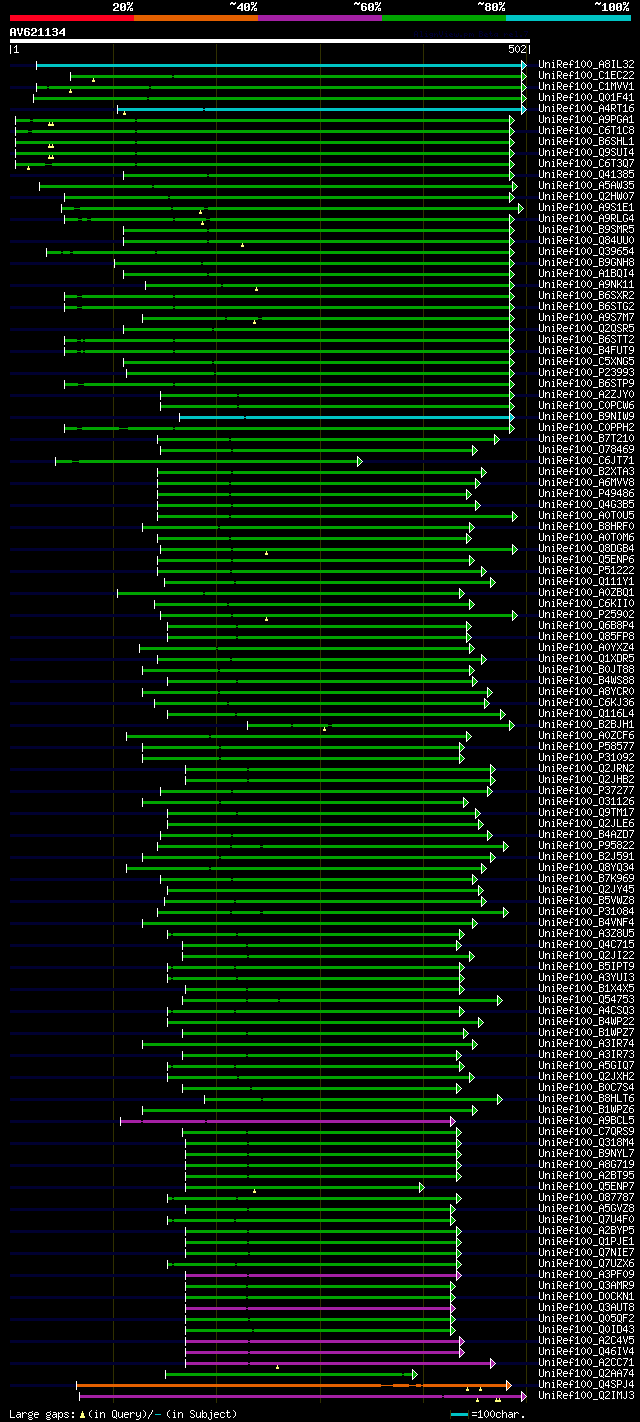Select the UniRef100_A3IR74 label
The height and width of the screenshot is (1422, 640).
click(x=586, y=1044)
